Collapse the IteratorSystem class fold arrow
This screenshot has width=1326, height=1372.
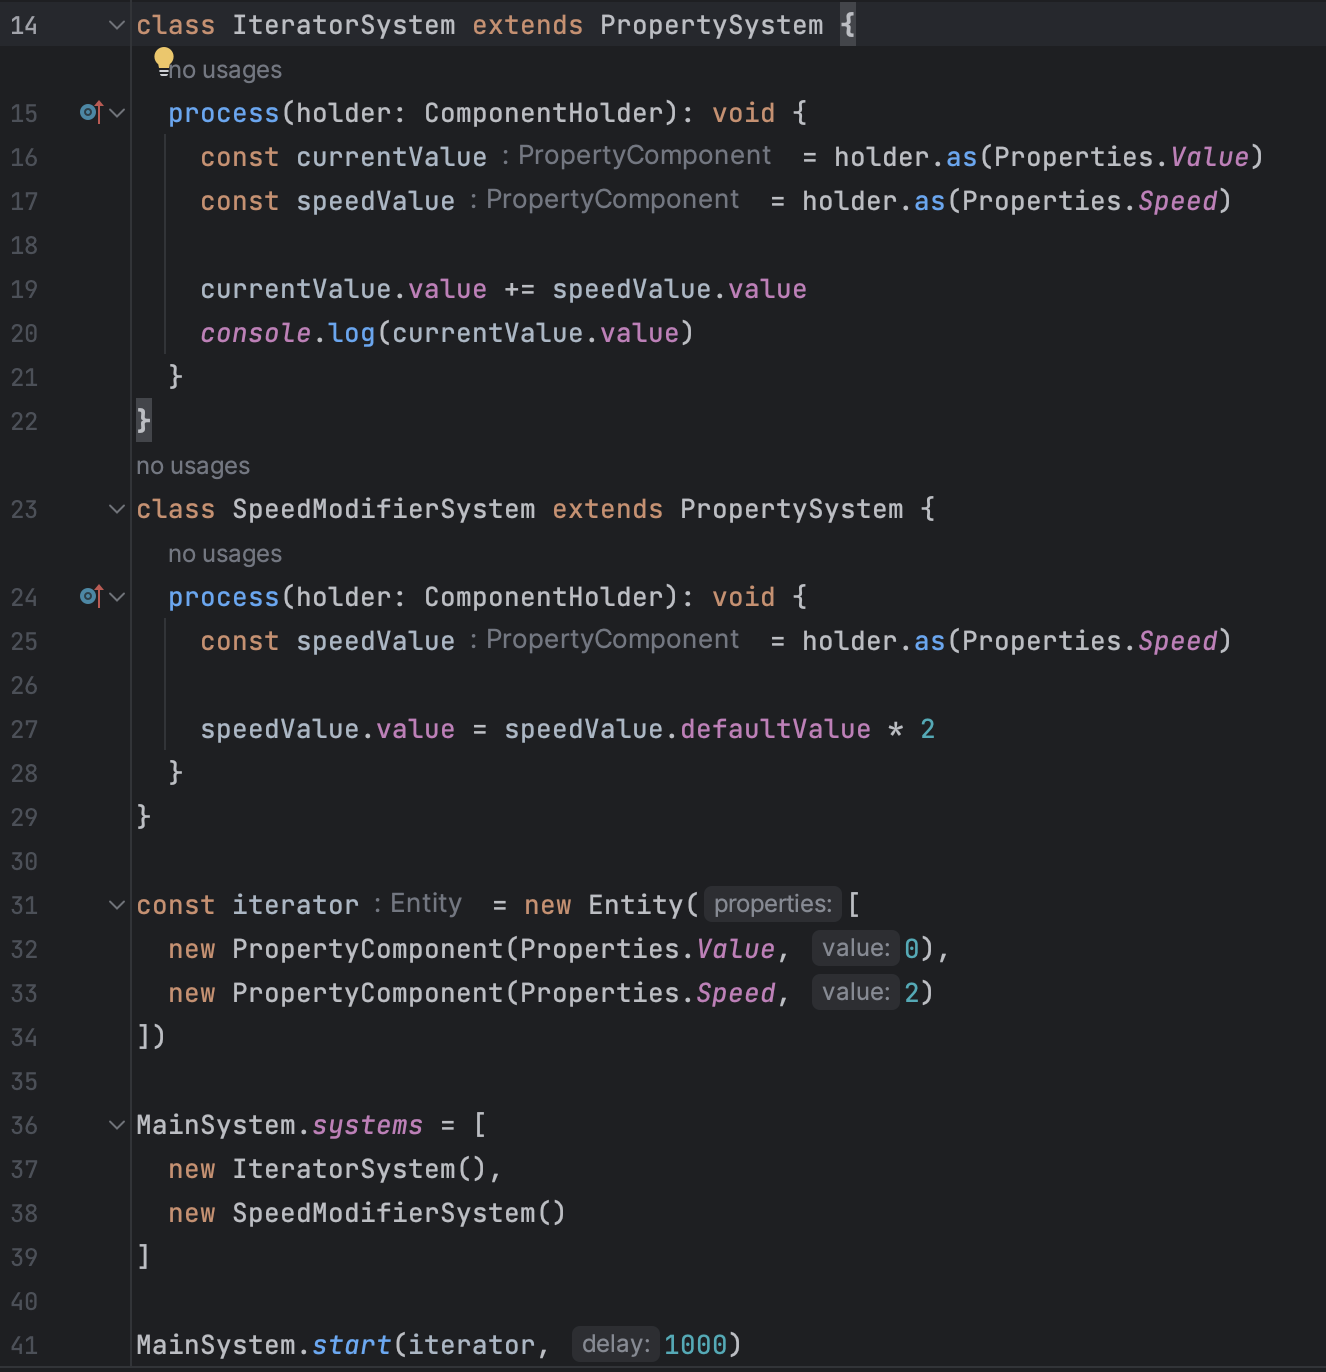pos(117,25)
